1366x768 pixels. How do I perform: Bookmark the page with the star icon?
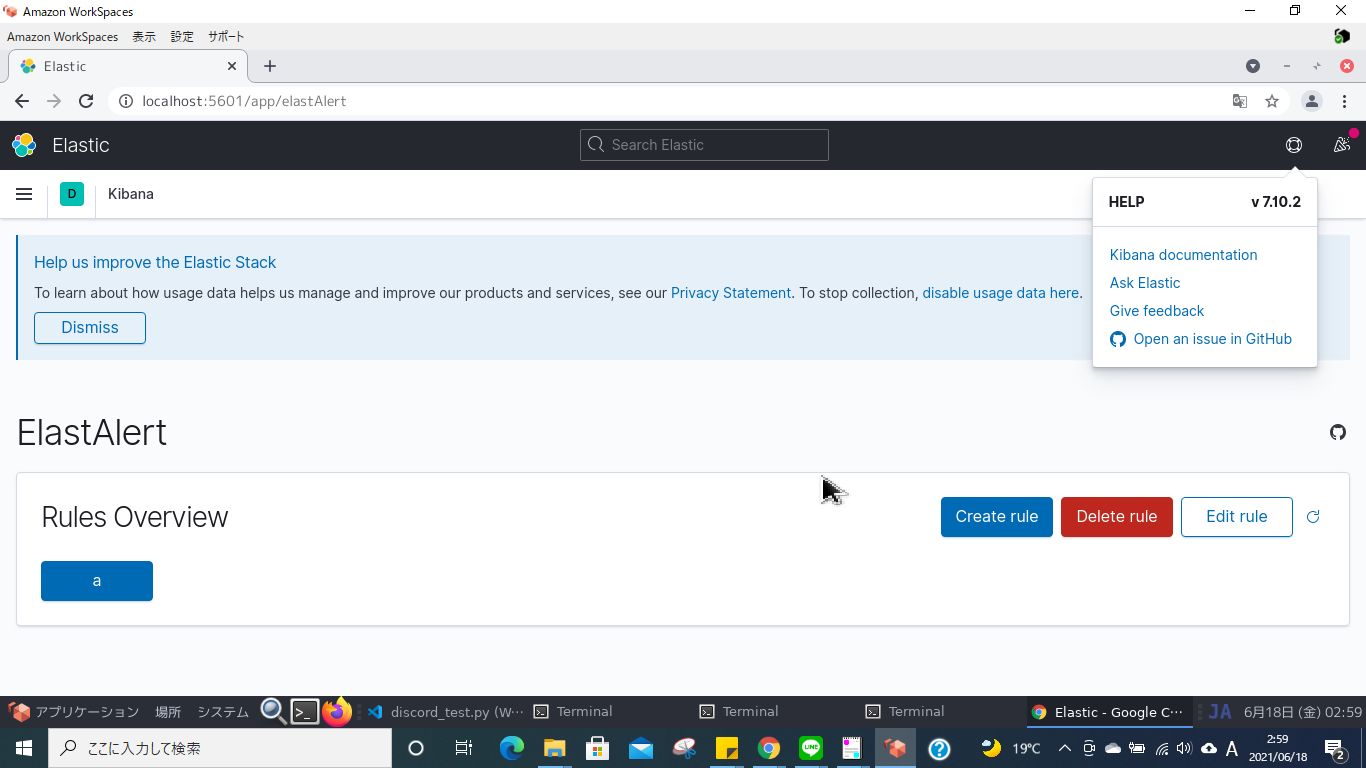coord(1271,101)
